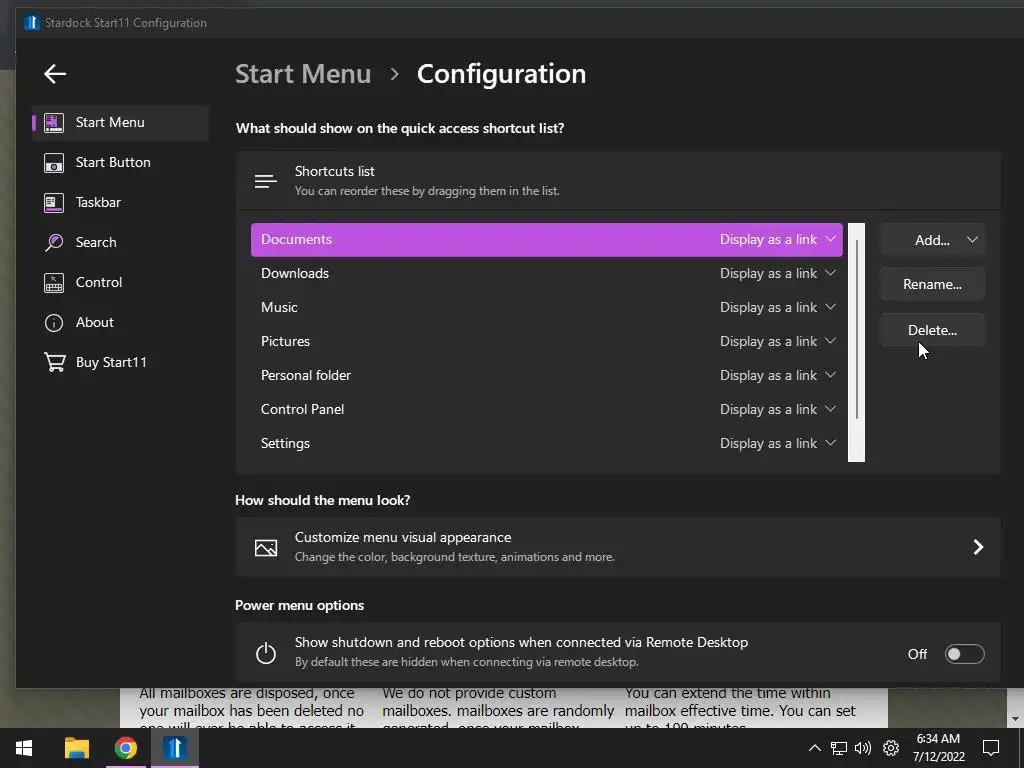Click the Start Menu breadcrumb link
Viewport: 1024px width, 768px height.
[x=303, y=74]
